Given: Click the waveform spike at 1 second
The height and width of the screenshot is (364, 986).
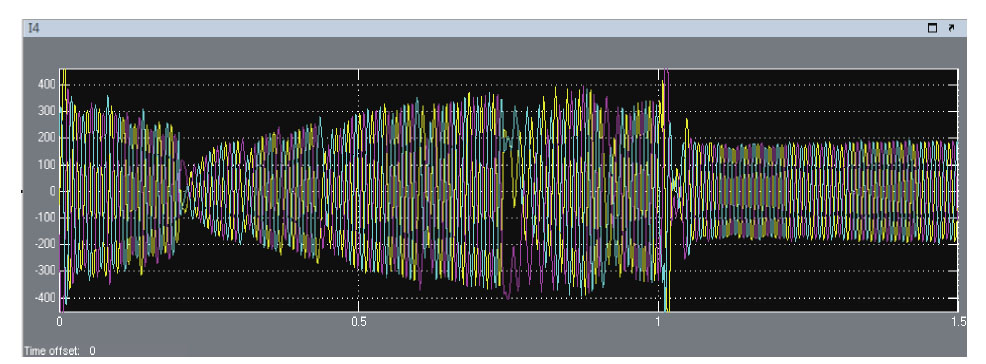Looking at the screenshot, I should pyautogui.click(x=666, y=189).
